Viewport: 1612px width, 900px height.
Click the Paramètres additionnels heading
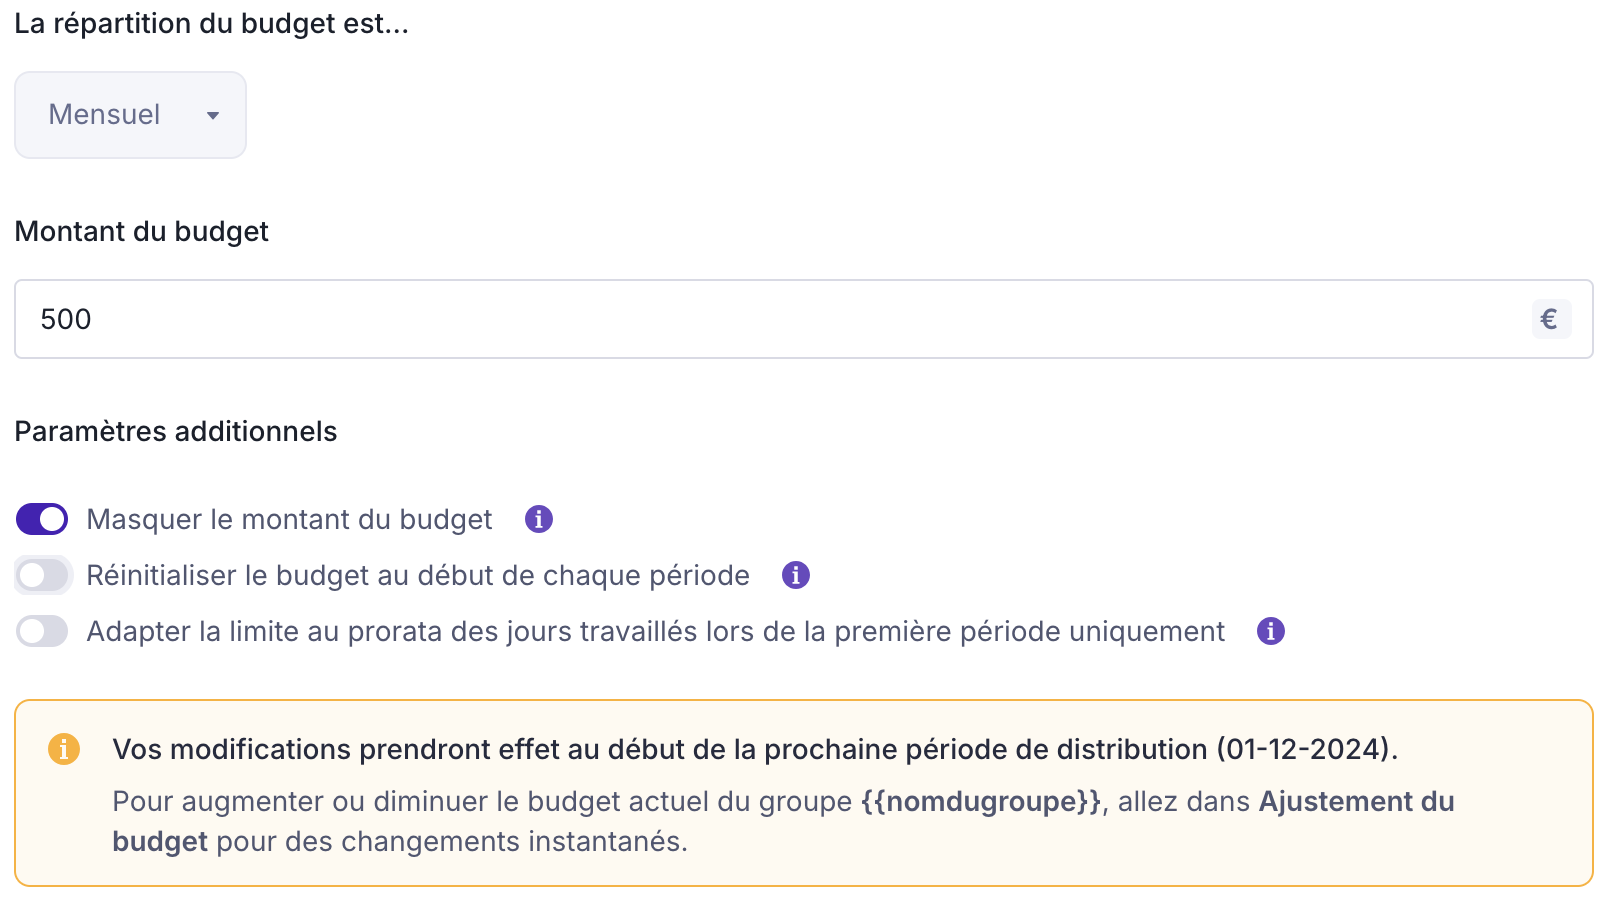point(176,431)
